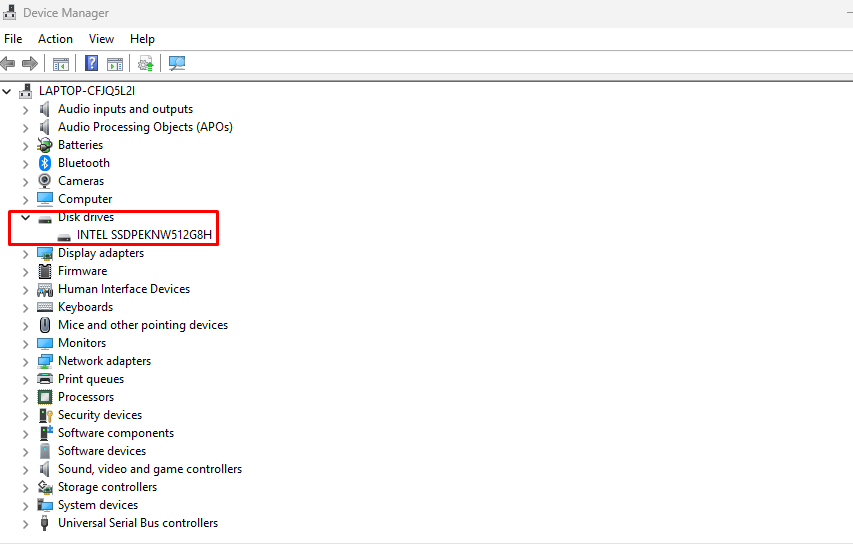Click the Print queues printer icon
This screenshot has width=853, height=544.
pos(45,379)
